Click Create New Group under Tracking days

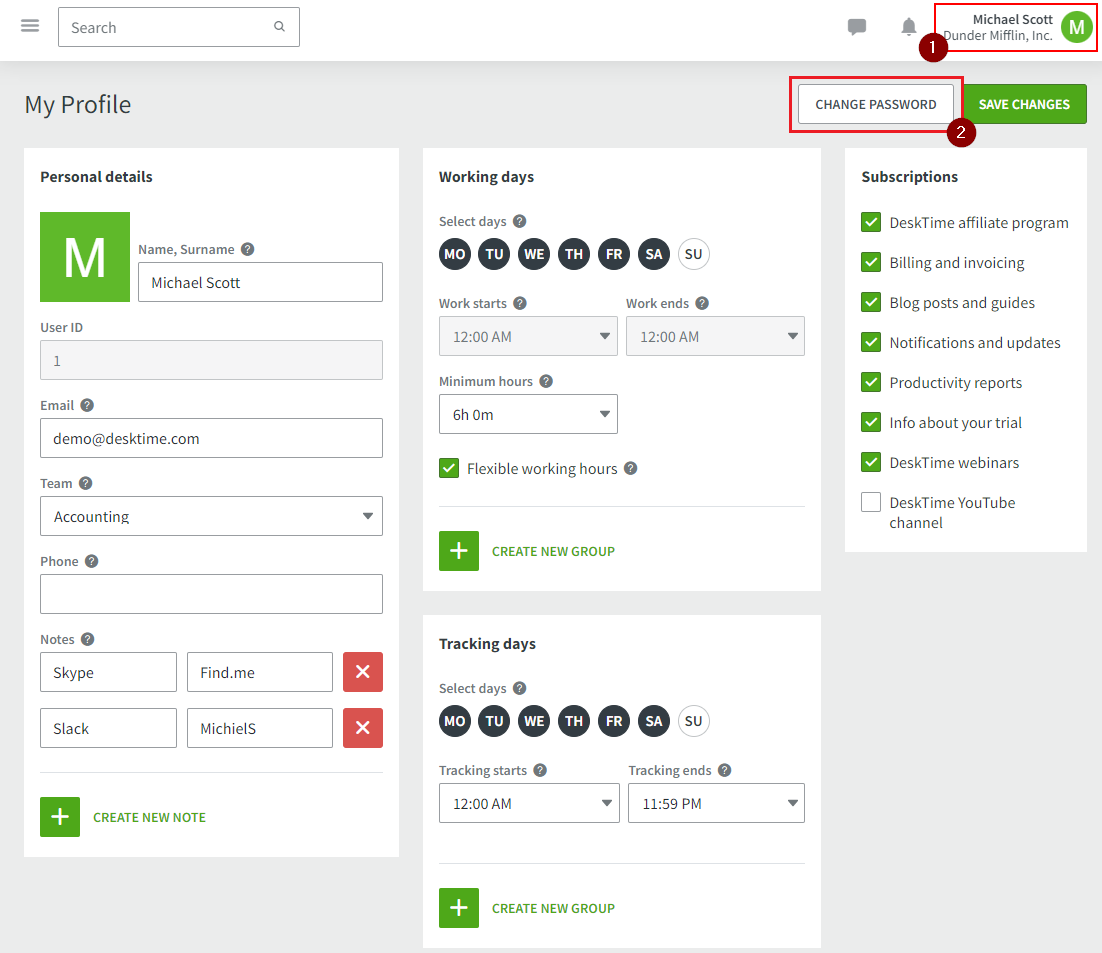point(553,909)
